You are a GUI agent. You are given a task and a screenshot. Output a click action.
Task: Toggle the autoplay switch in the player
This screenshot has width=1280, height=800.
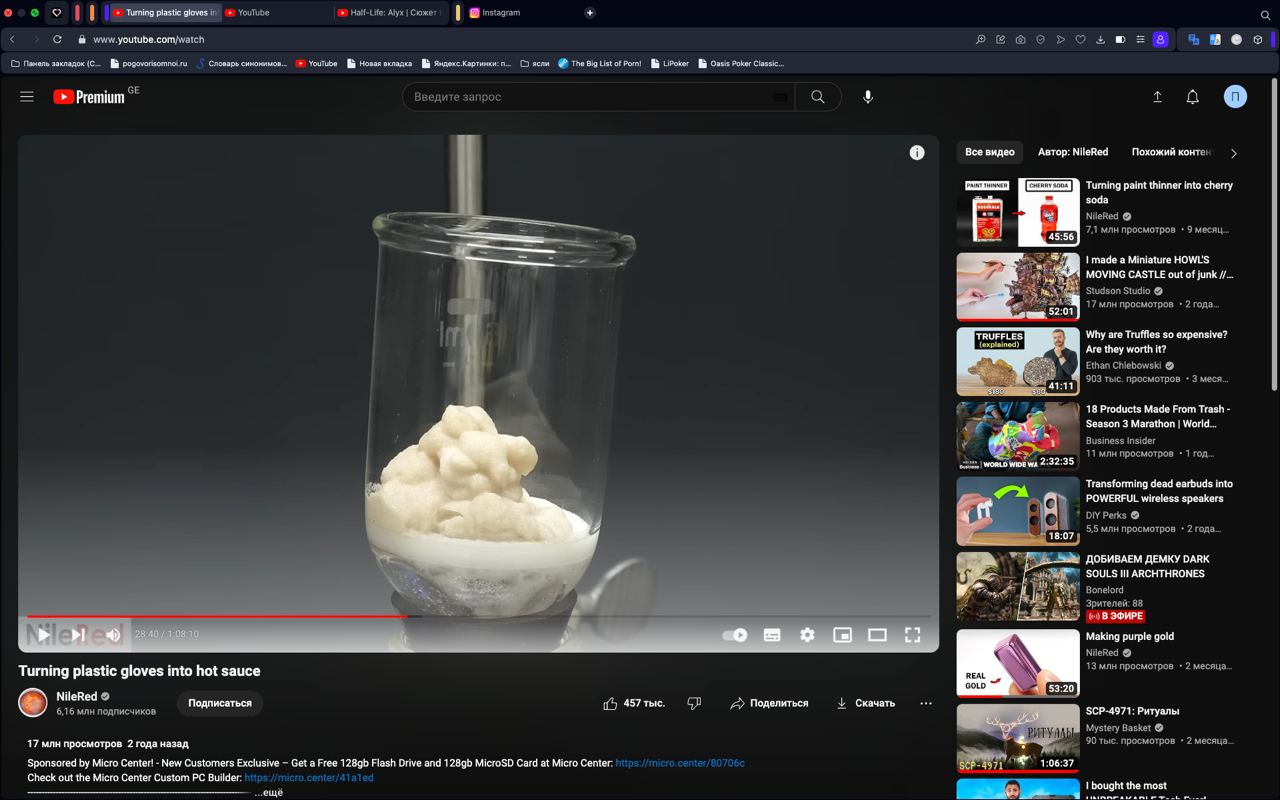click(x=735, y=635)
